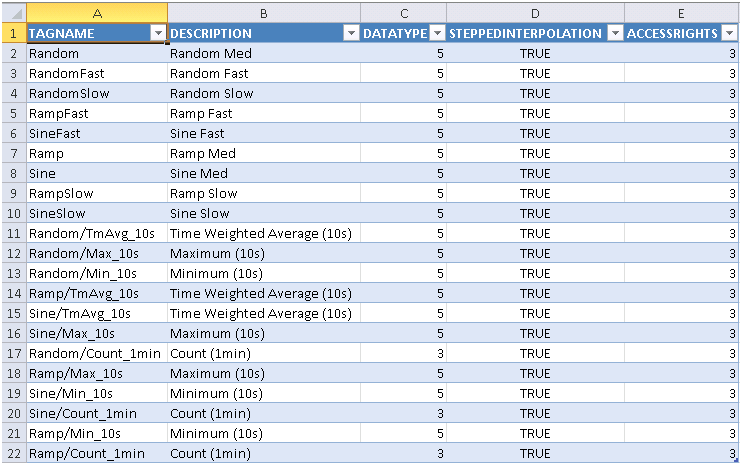Select the row 11 header
Image resolution: width=742 pixels, height=465 pixels.
[12, 233]
